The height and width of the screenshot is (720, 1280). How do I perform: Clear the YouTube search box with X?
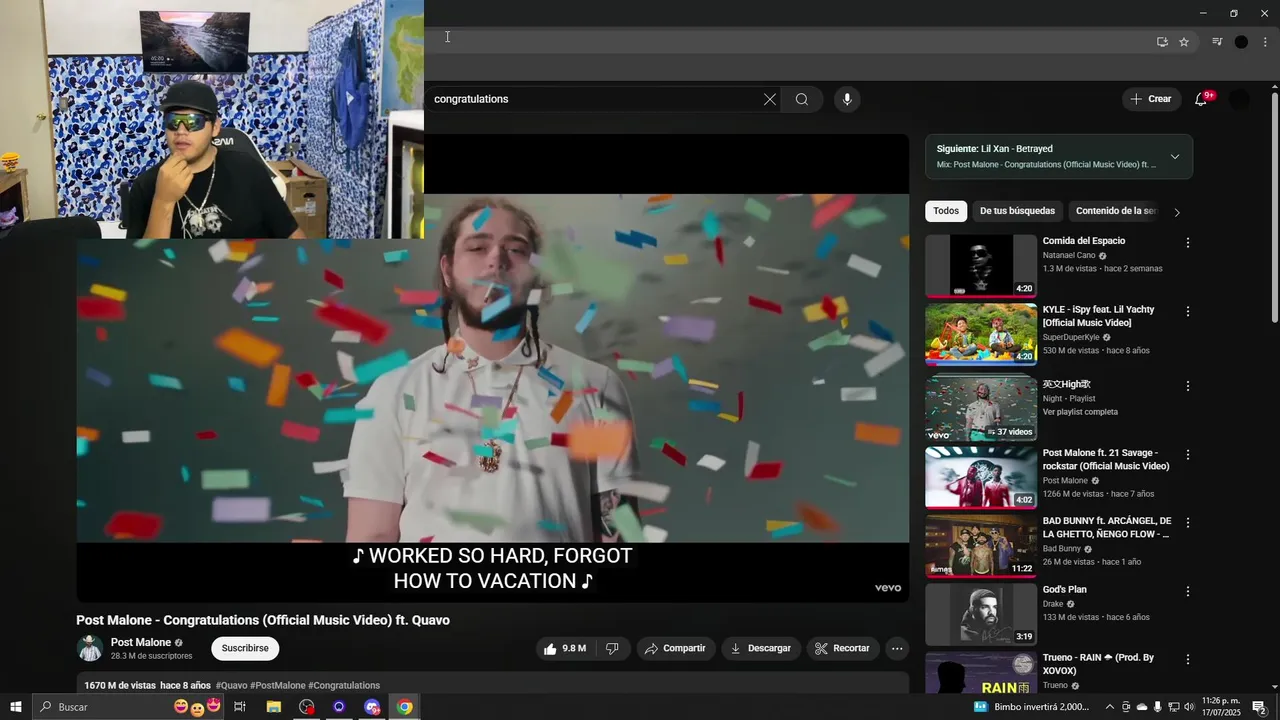769,99
